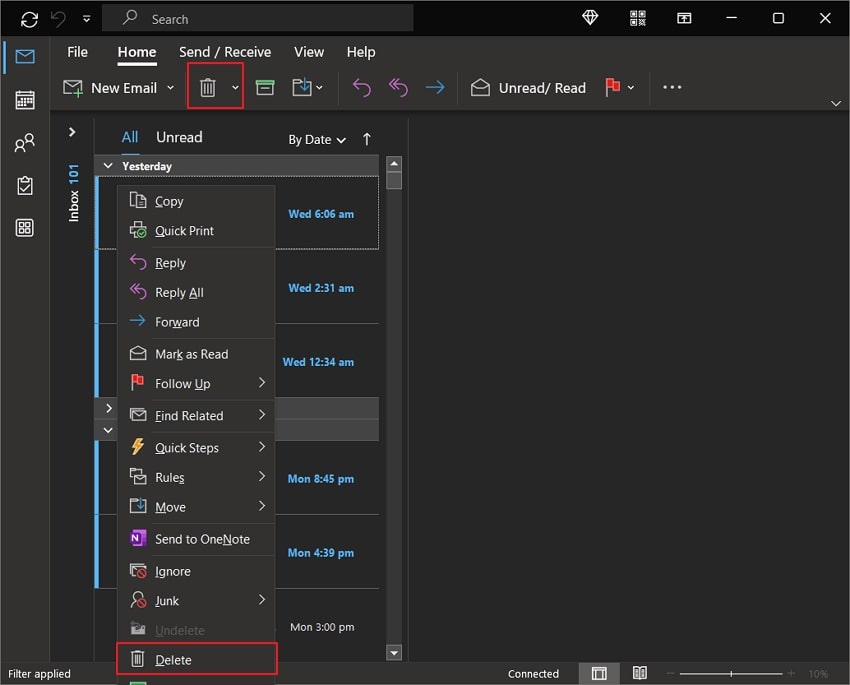Select the Archive icon in the toolbar
850x685 pixels.
pyautogui.click(x=264, y=87)
